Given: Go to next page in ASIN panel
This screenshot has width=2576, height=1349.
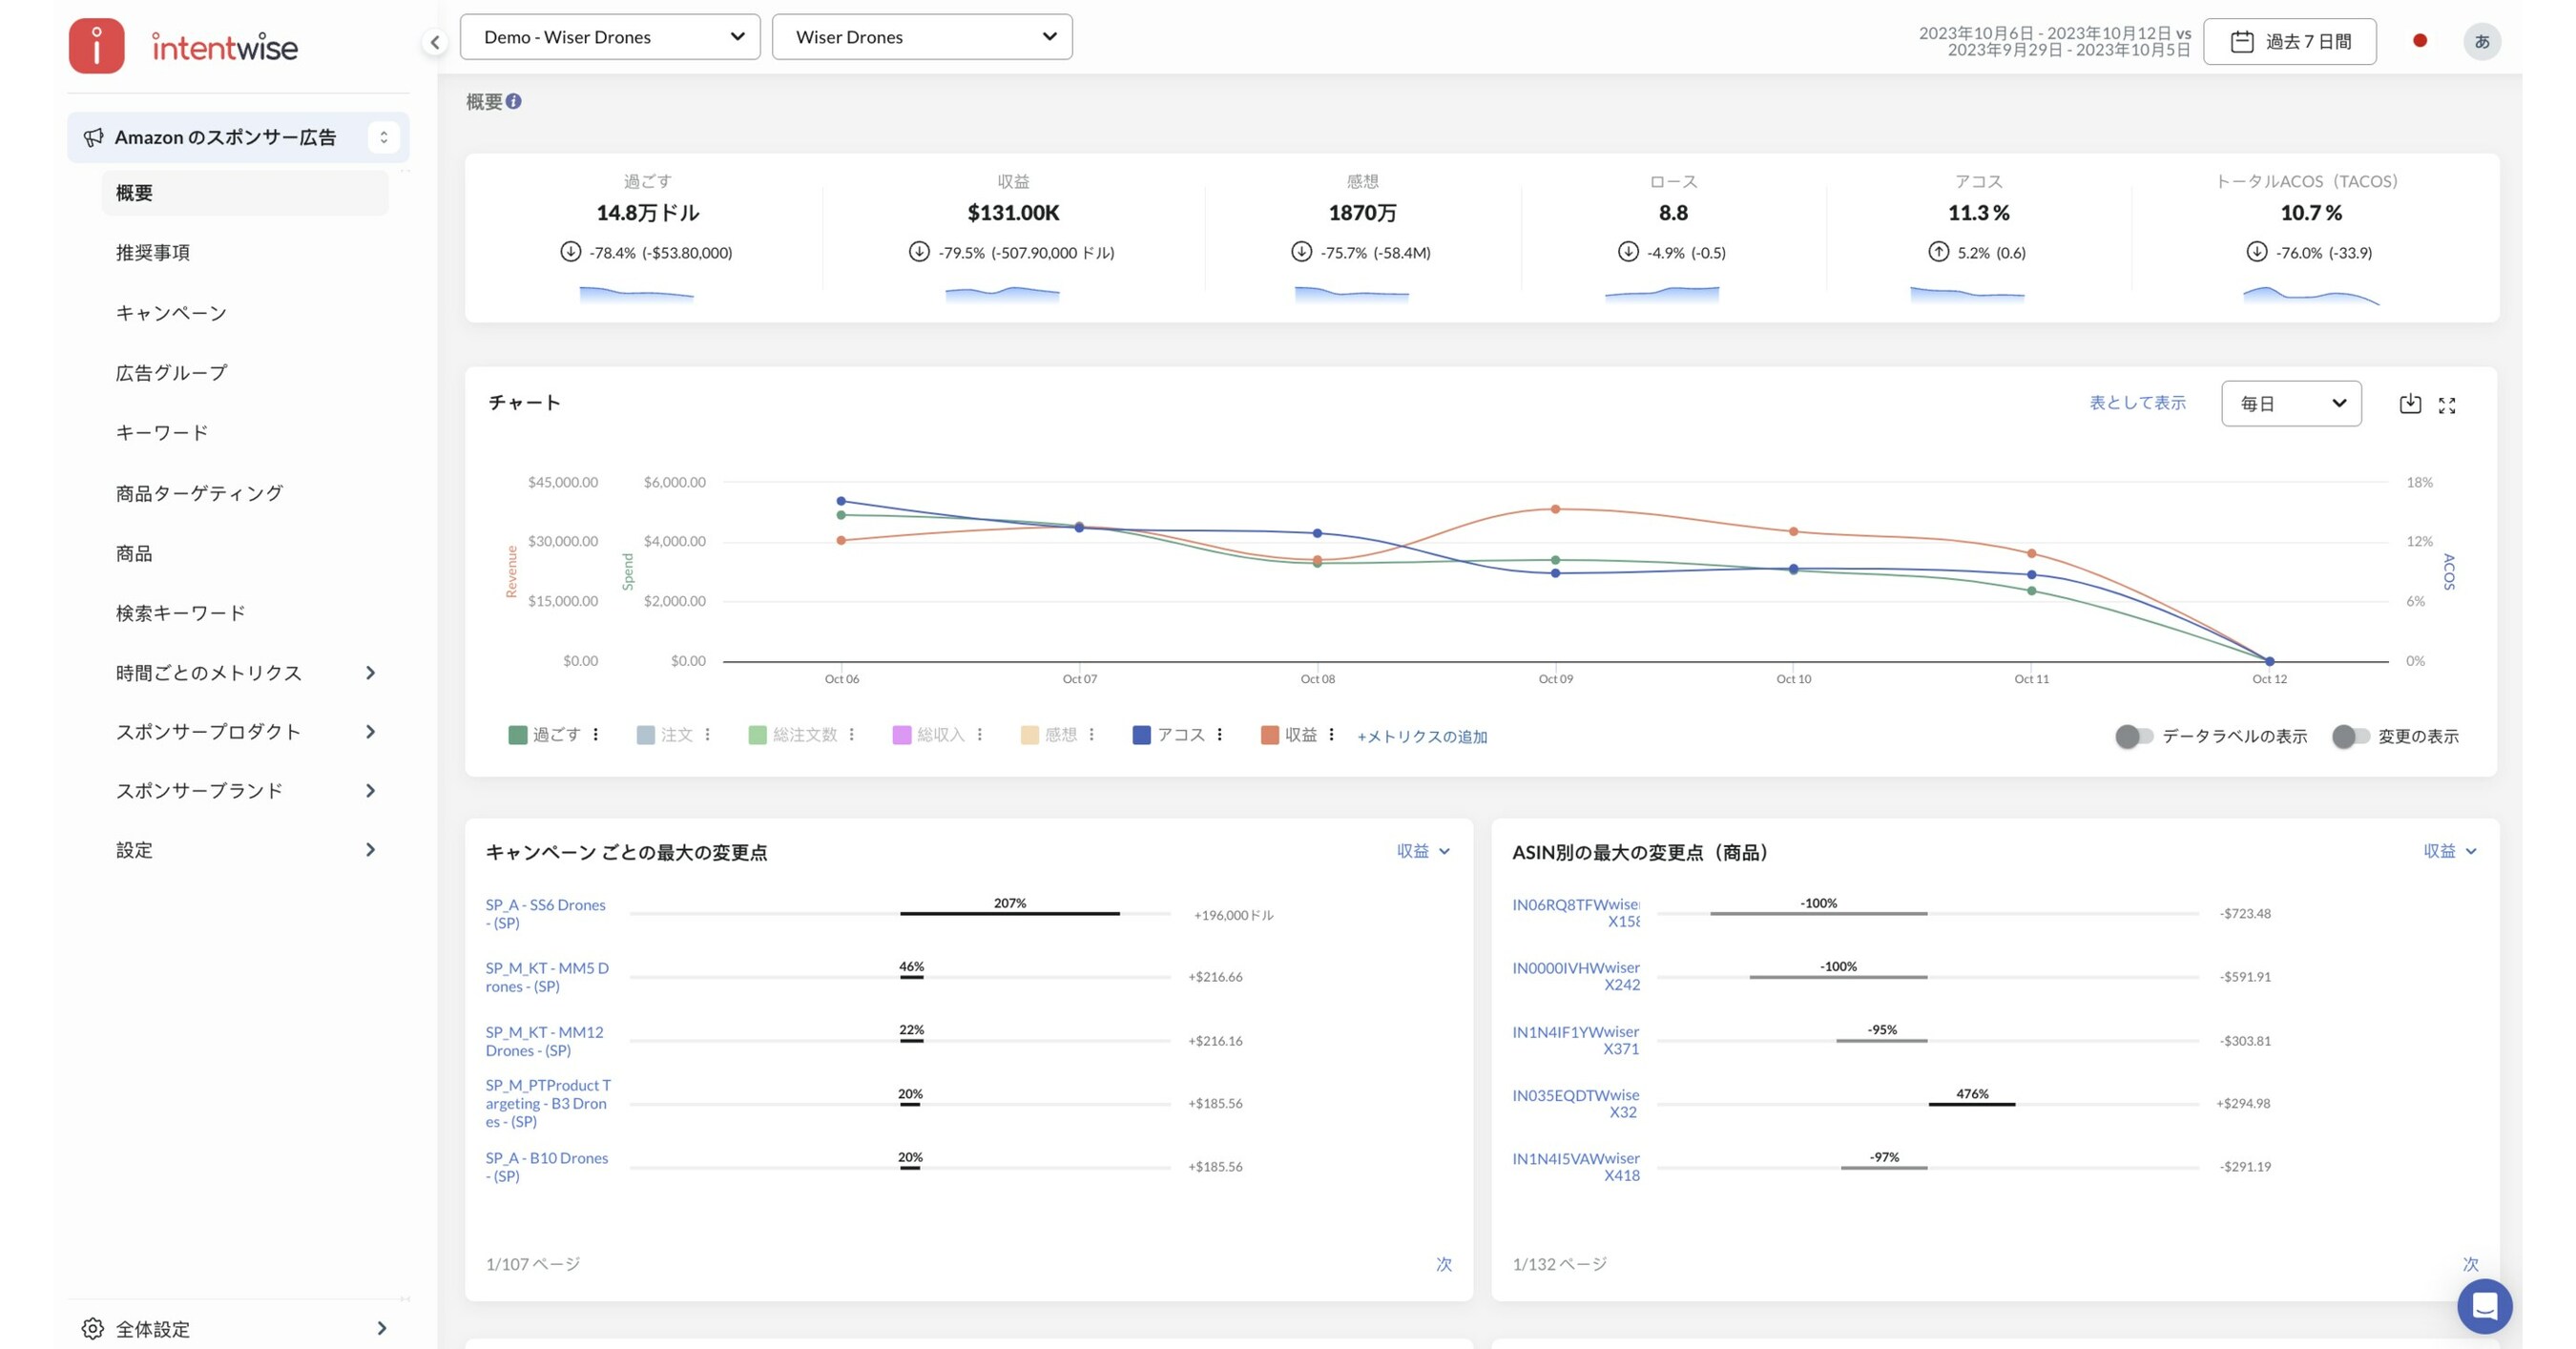Looking at the screenshot, I should coord(2470,1264).
